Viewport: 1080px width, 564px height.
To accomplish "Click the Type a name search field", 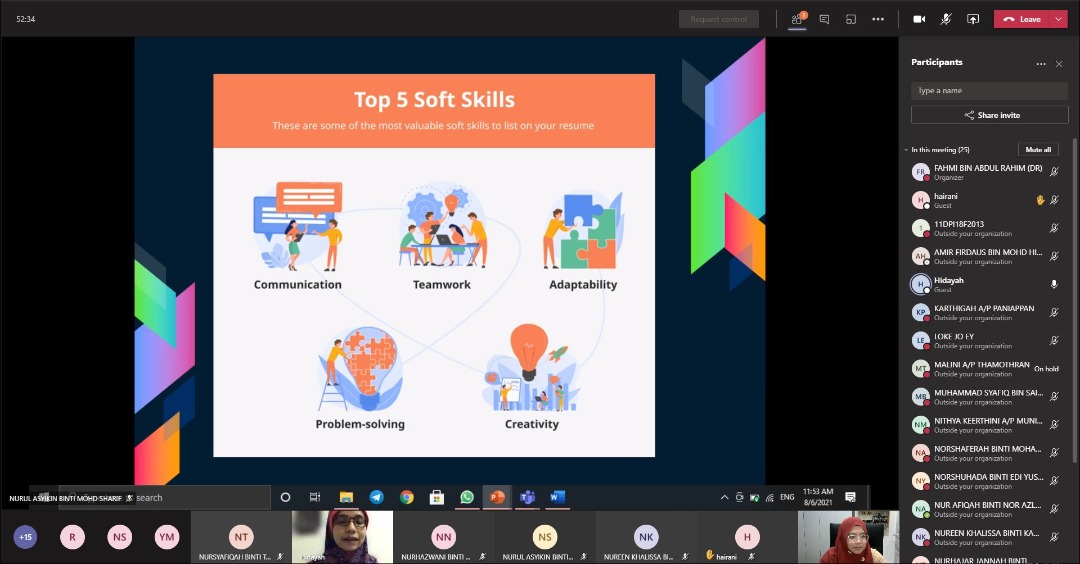I will (x=989, y=90).
